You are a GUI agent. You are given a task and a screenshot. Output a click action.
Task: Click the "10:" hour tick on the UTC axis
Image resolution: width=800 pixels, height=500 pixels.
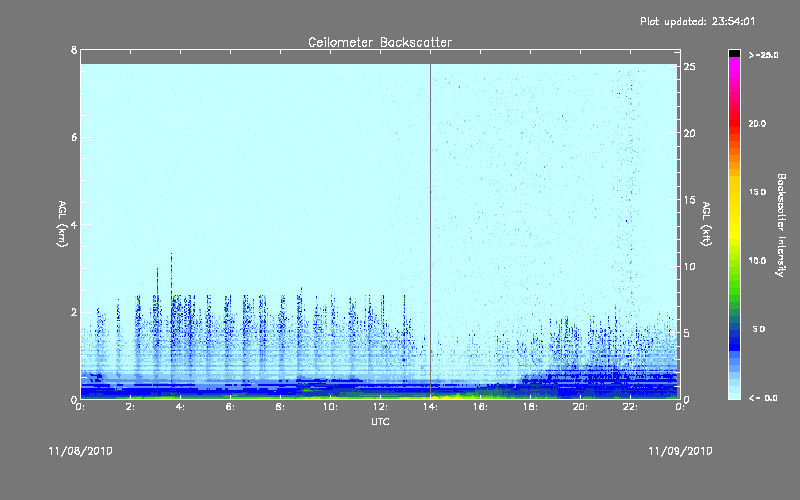330,407
